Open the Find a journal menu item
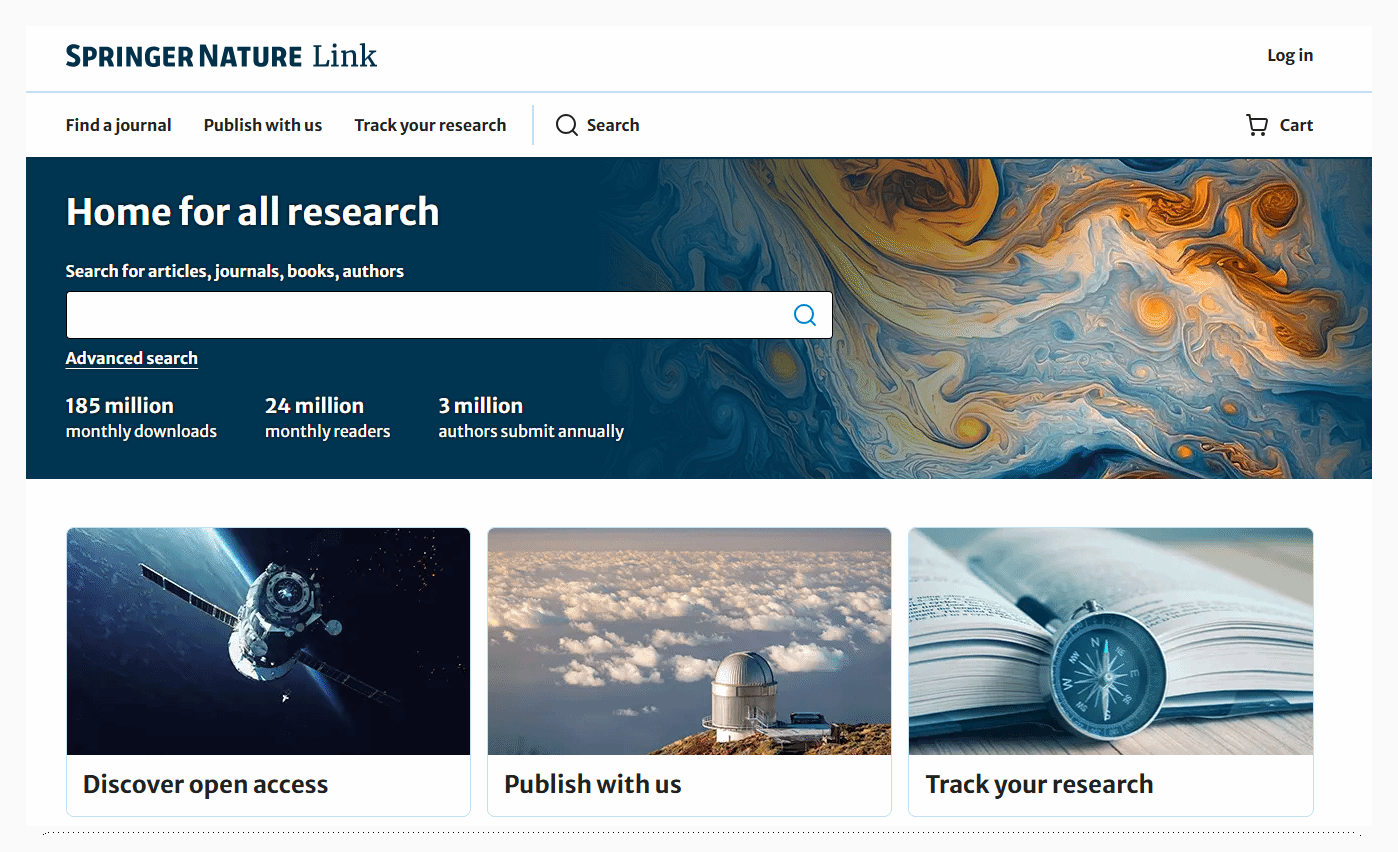The width and height of the screenshot is (1398, 852). point(119,125)
